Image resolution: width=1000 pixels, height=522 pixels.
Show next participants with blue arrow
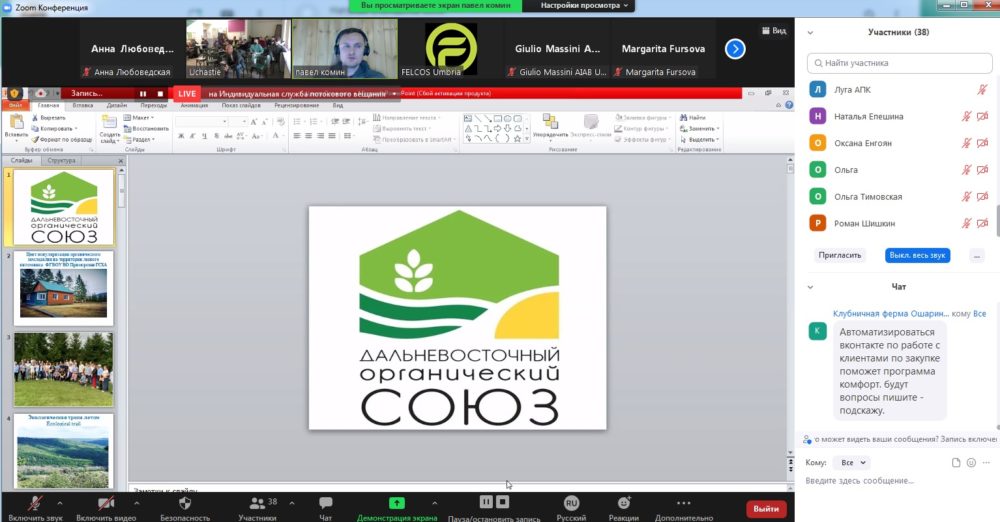[735, 49]
